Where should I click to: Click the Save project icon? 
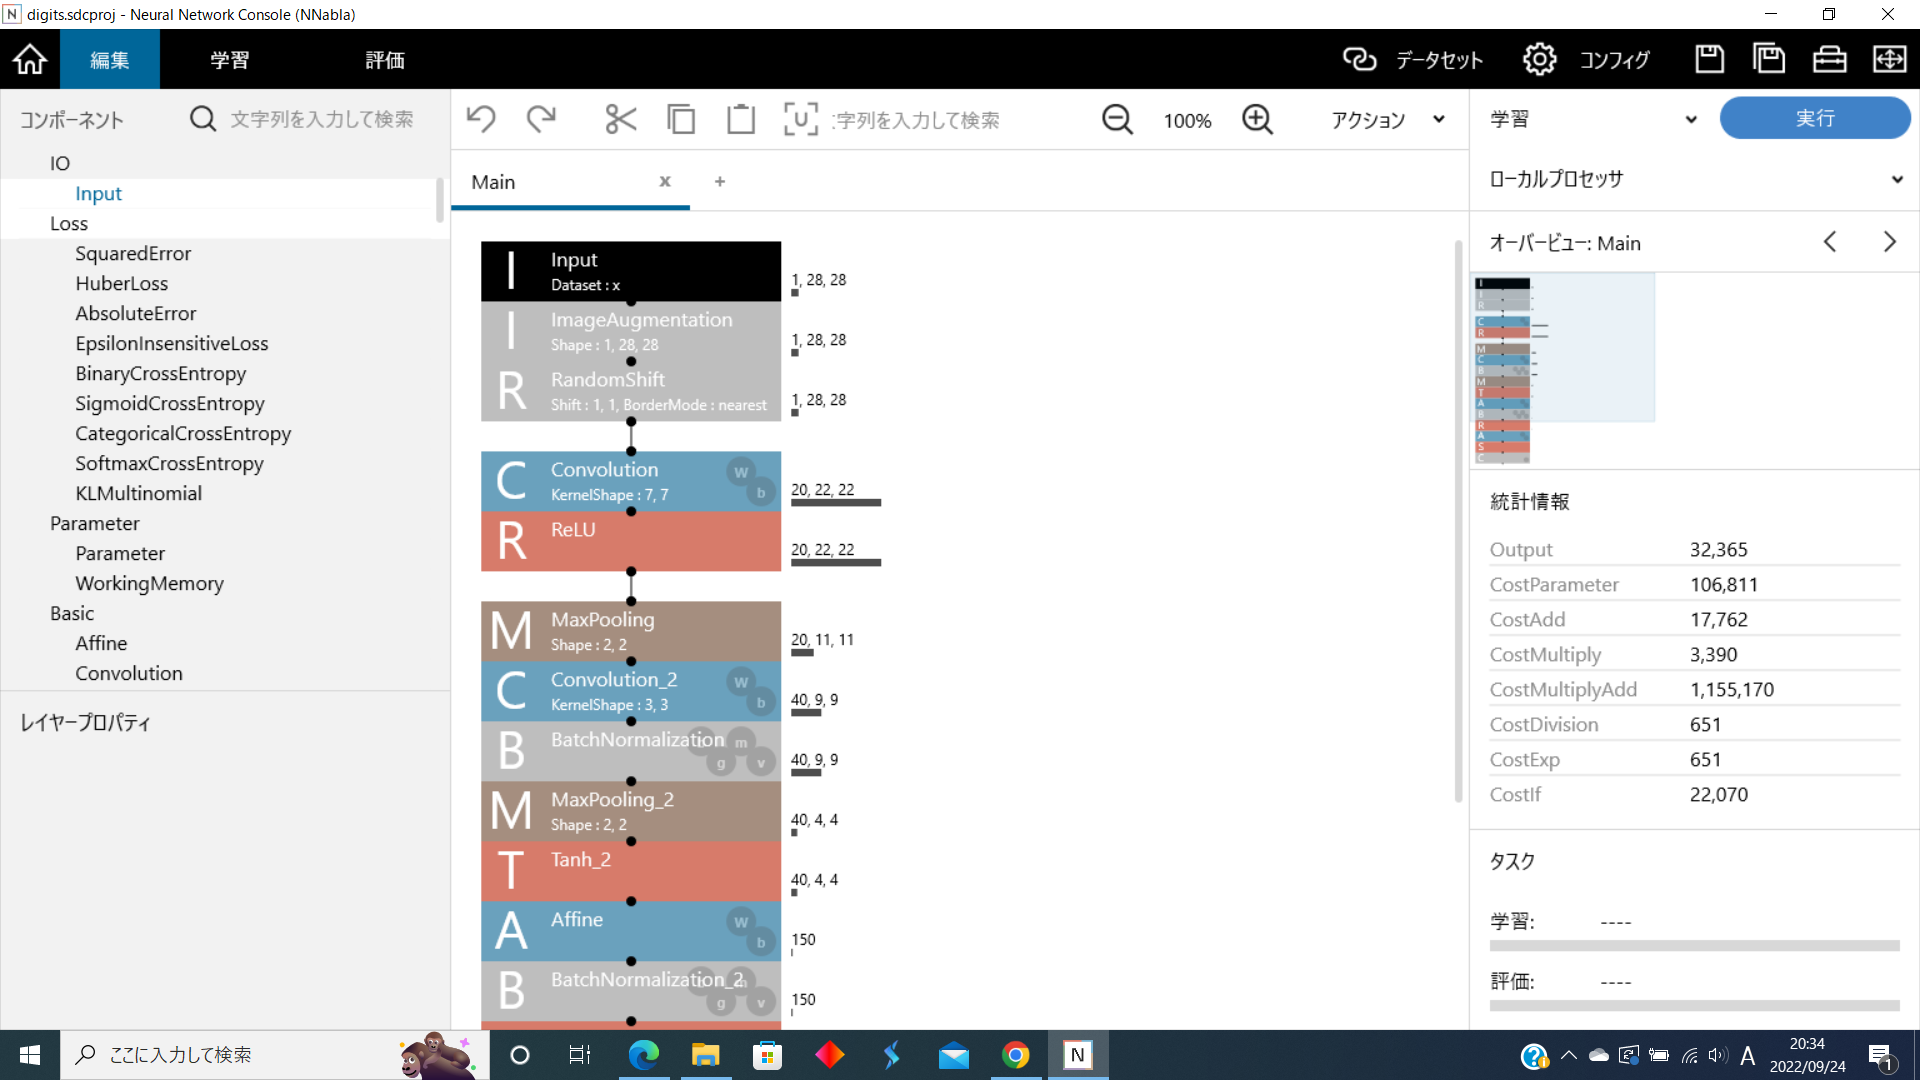1709,60
